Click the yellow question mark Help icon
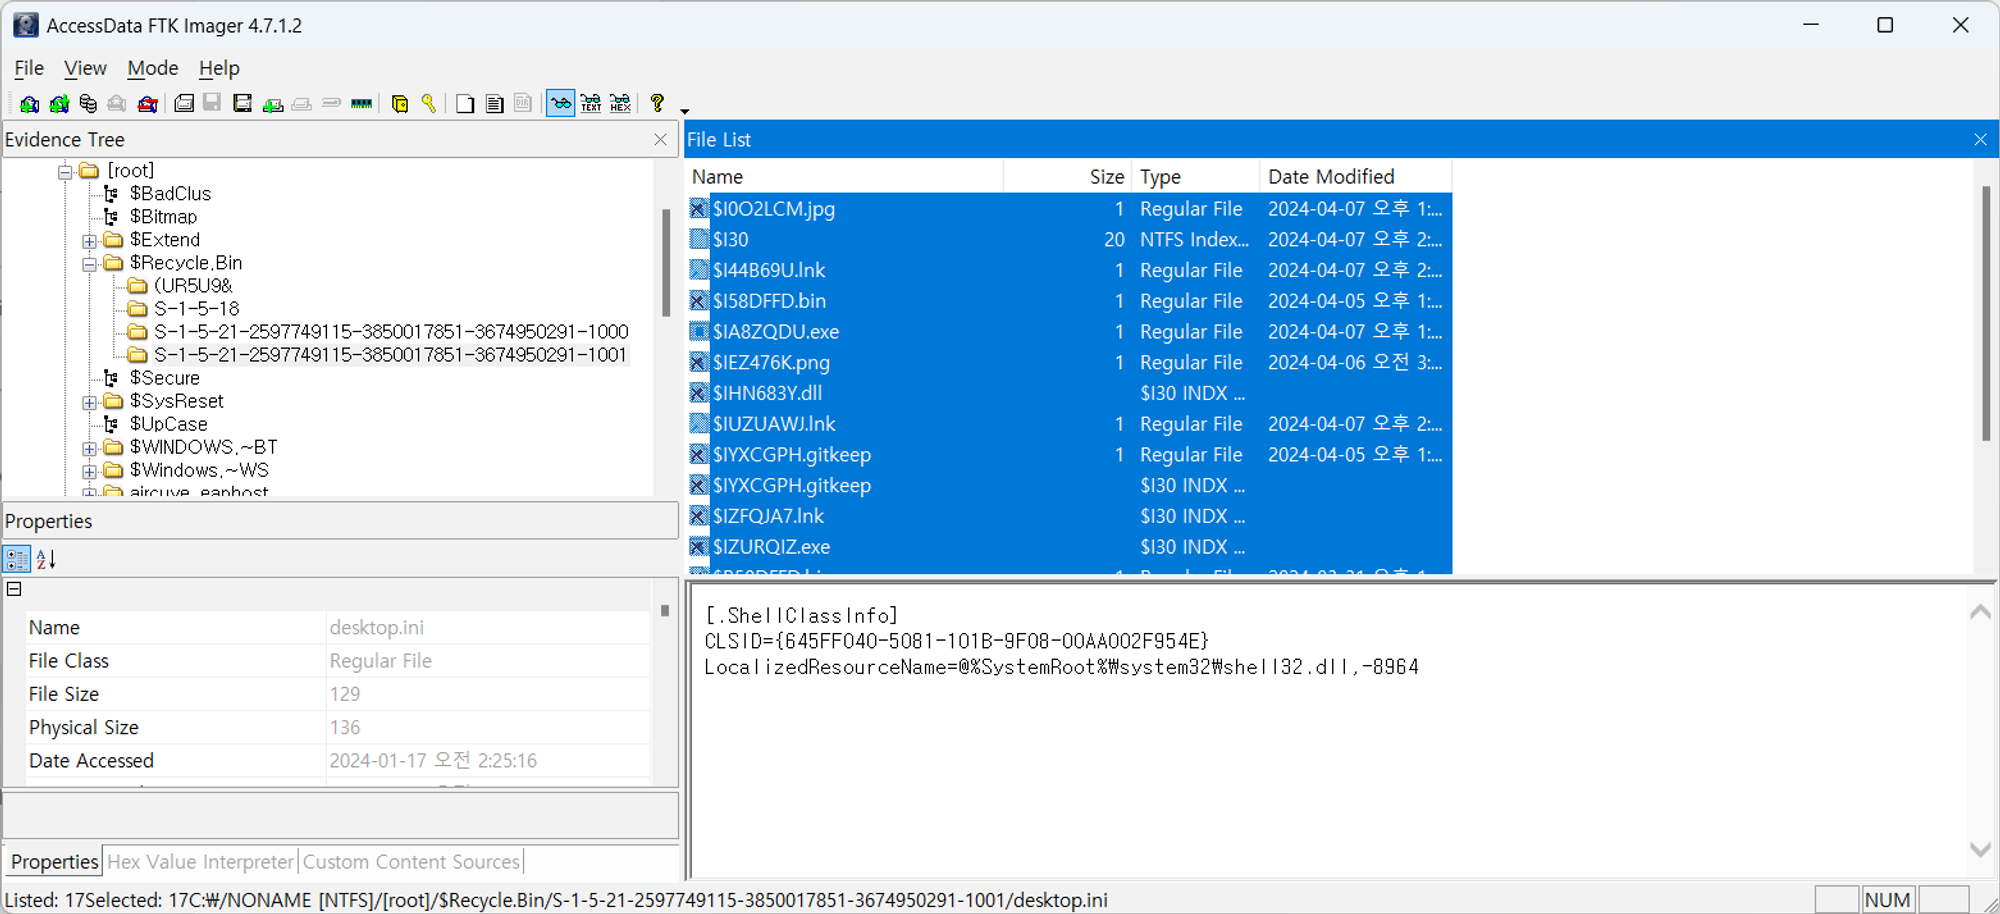Screen dimensions: 2000x914 [x=657, y=102]
